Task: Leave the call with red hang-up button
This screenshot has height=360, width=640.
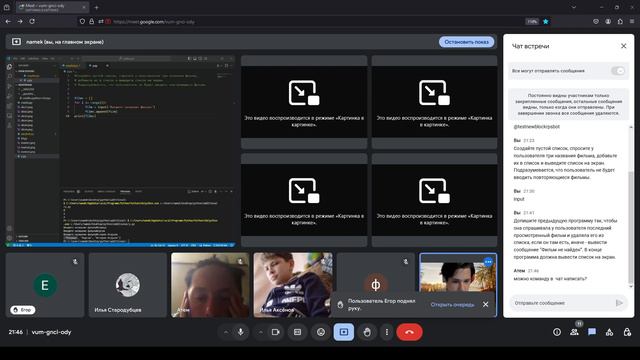Action: (x=409, y=332)
